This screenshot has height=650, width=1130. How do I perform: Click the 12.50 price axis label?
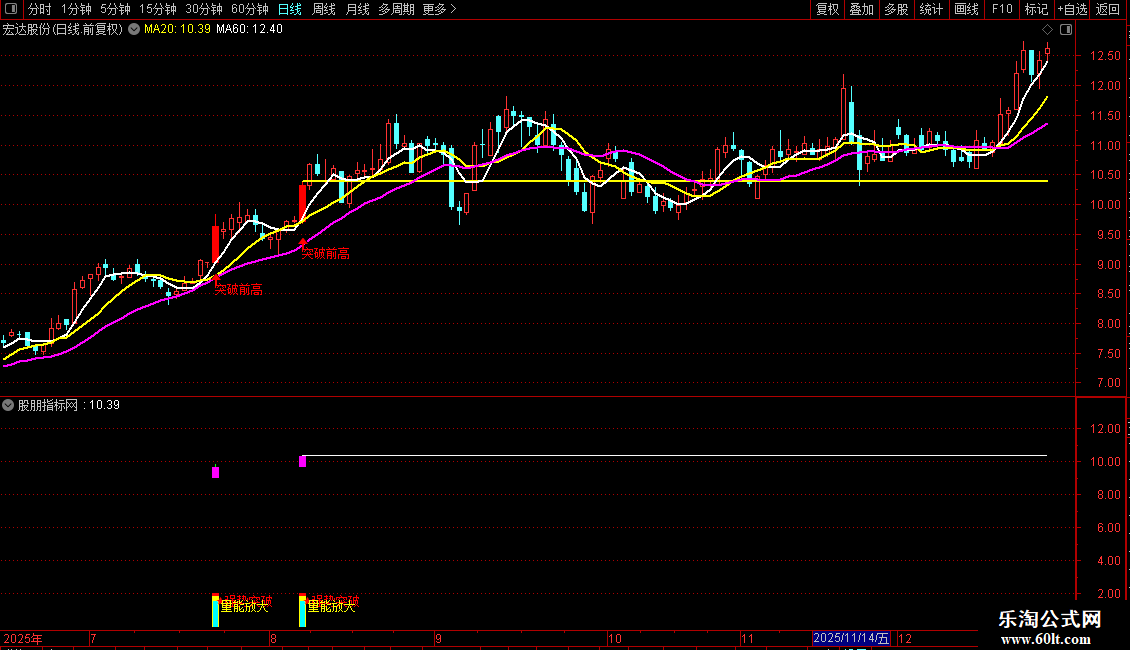[x=1105, y=55]
